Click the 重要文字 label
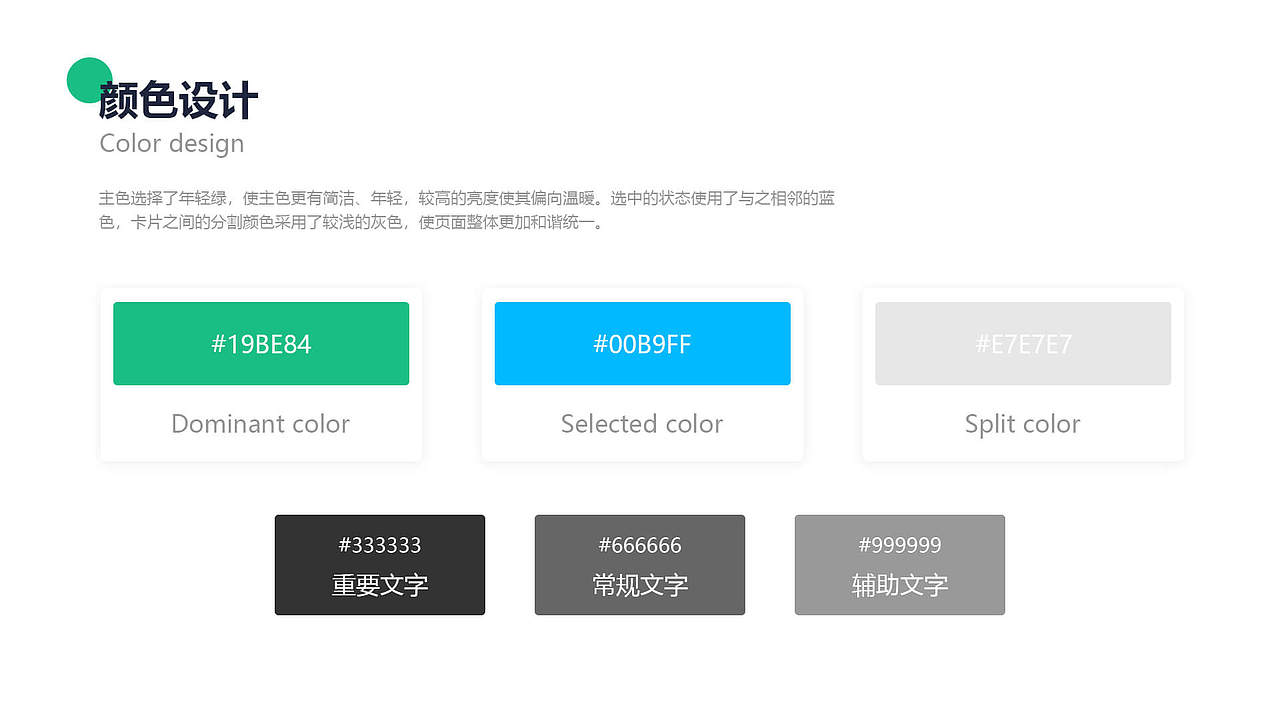The width and height of the screenshot is (1280, 720). tap(380, 585)
